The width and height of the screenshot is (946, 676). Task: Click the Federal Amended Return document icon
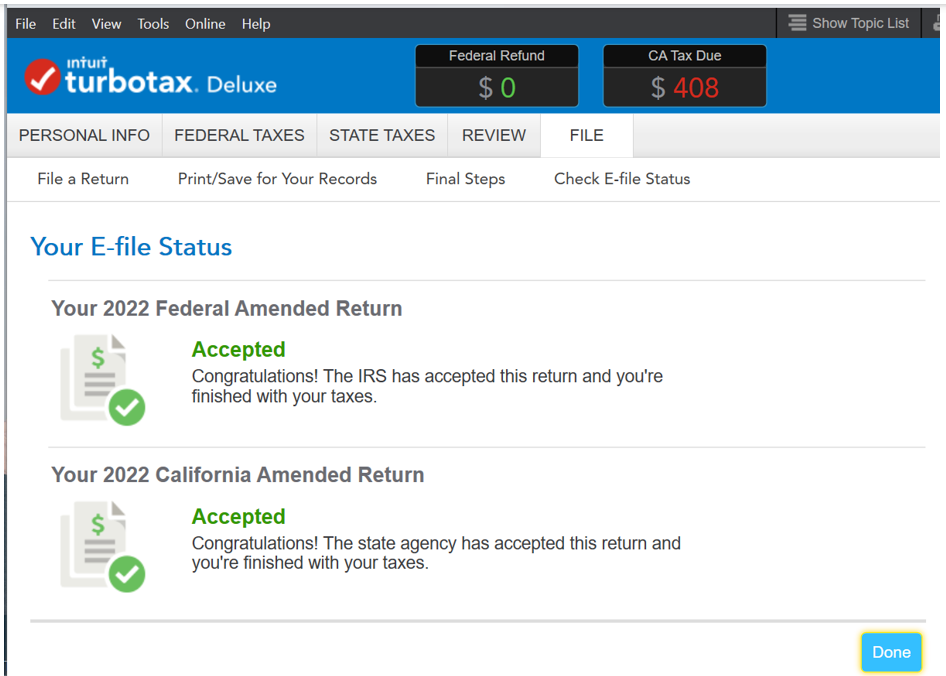click(x=103, y=380)
